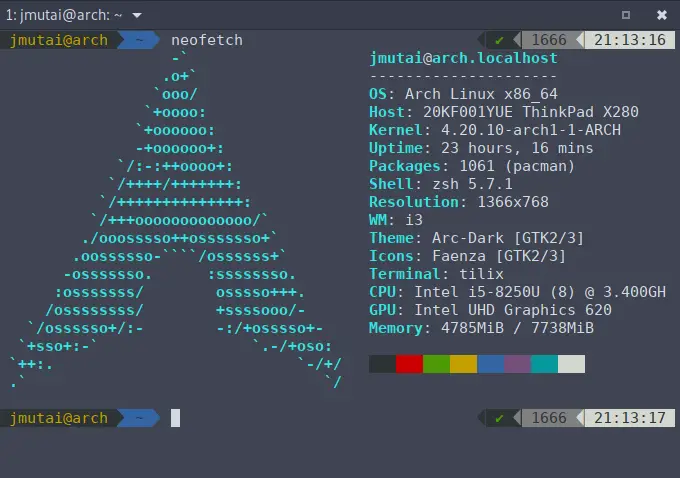The image size is (680, 478).
Task: Click the Icons line 'Faenza [GTK2/3]'
Action: point(468,256)
